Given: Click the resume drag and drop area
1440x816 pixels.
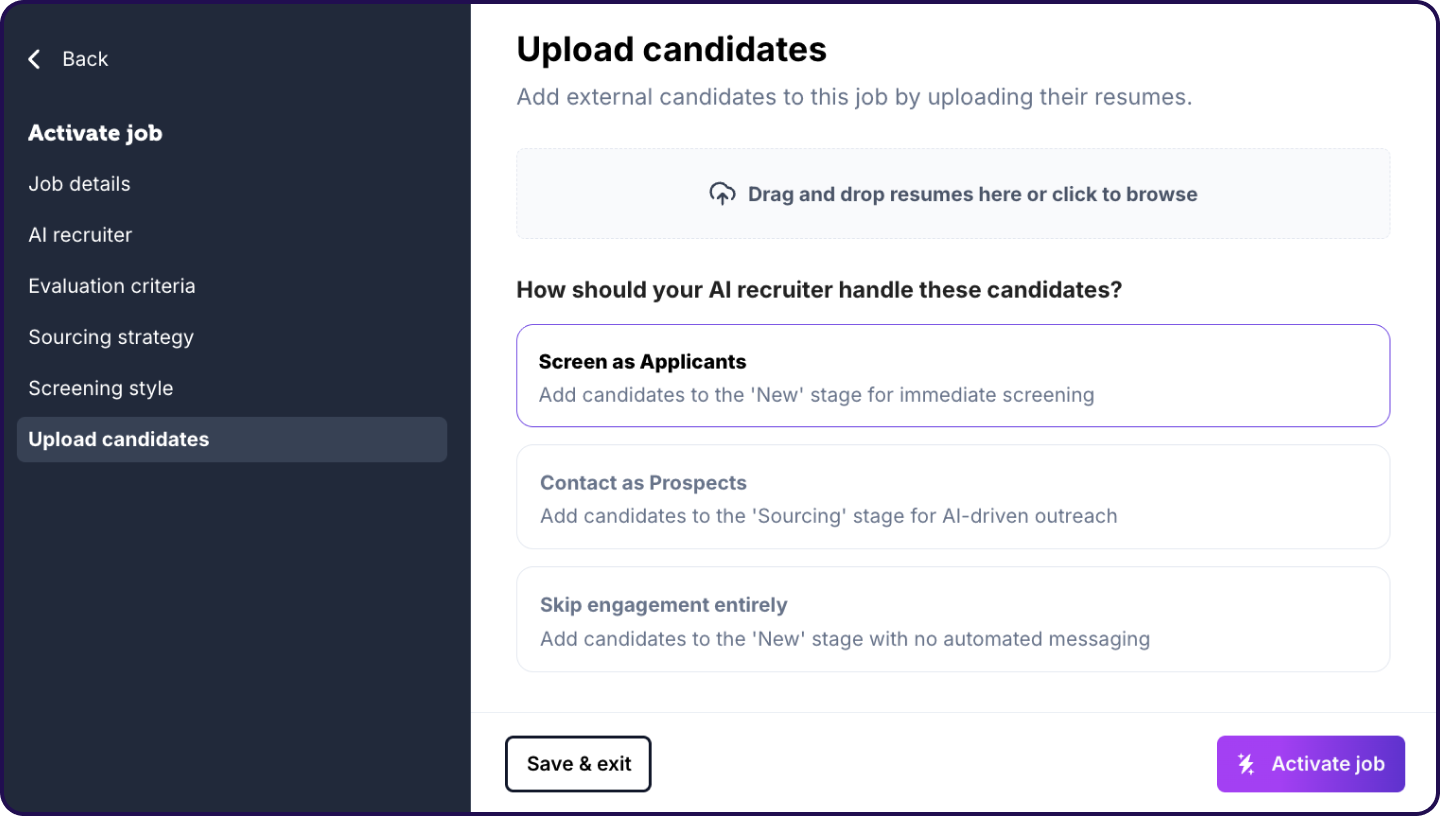Looking at the screenshot, I should (952, 193).
